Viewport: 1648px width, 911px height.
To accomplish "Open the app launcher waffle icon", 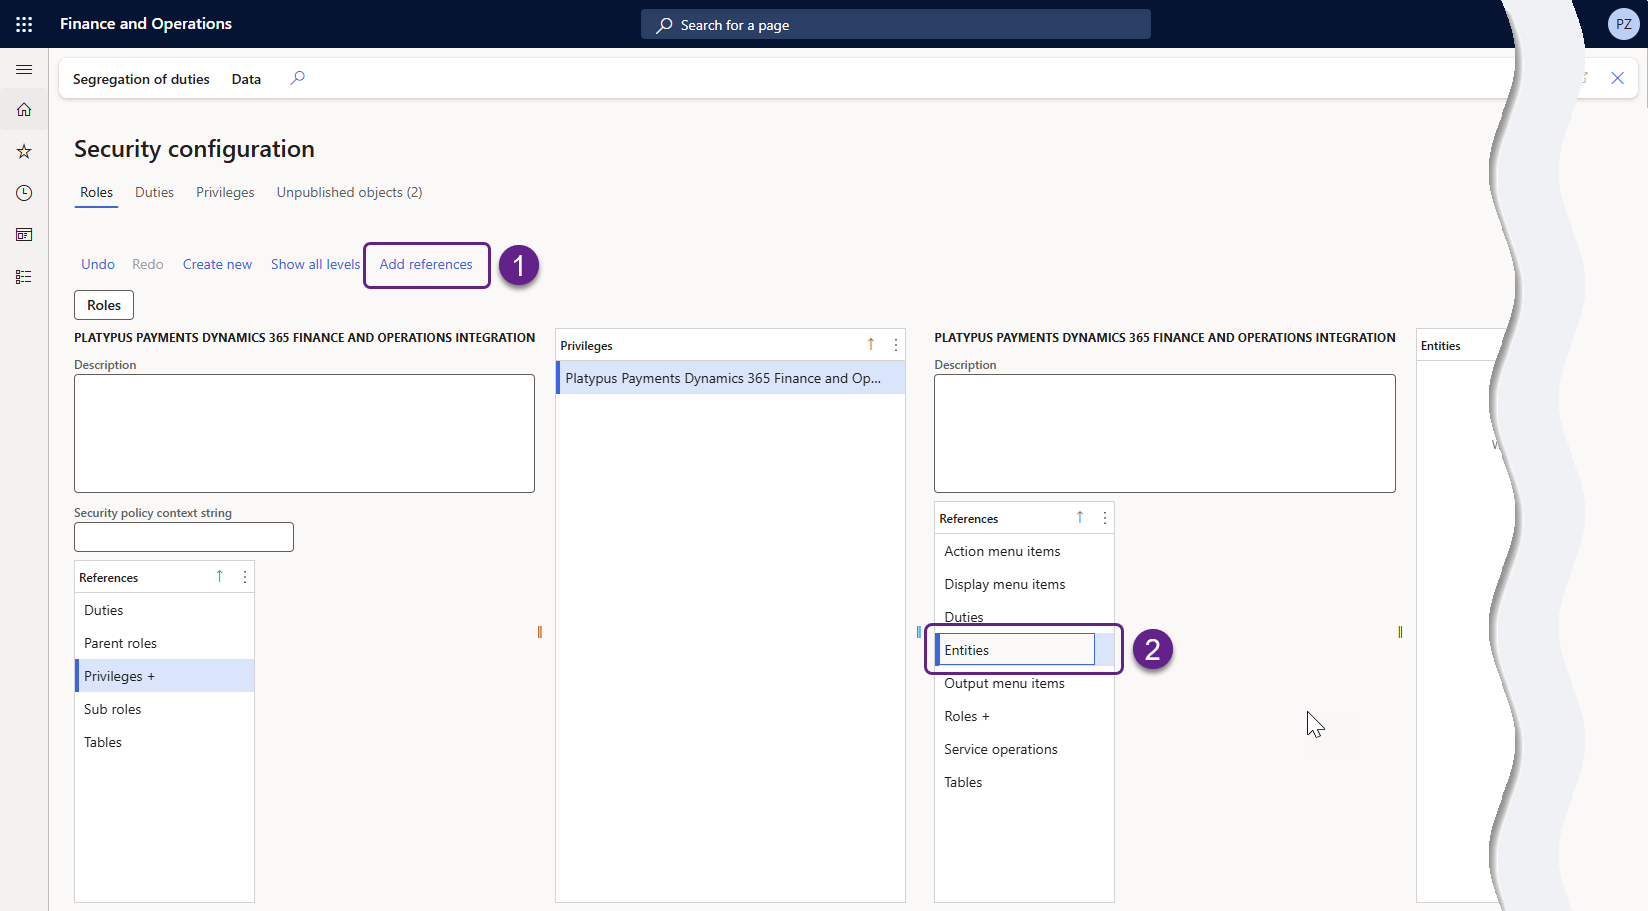I will 24,24.
